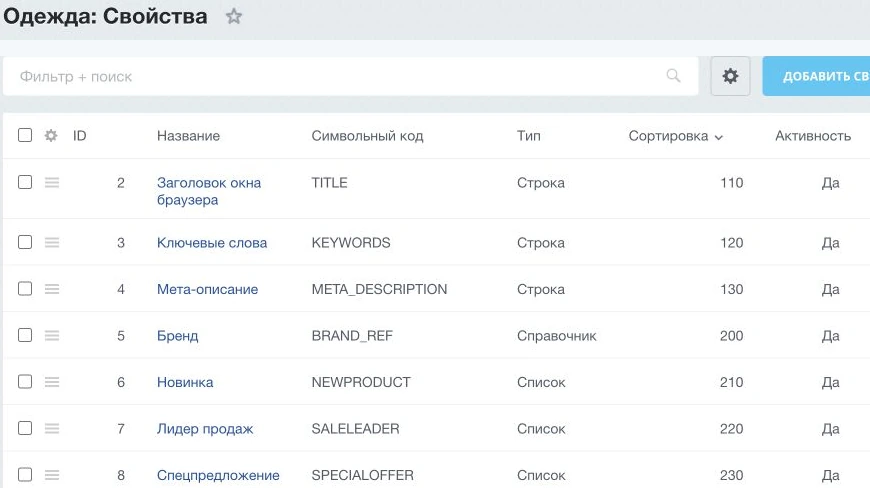Select the KEYWORDS symbolic code cell

[x=351, y=242]
